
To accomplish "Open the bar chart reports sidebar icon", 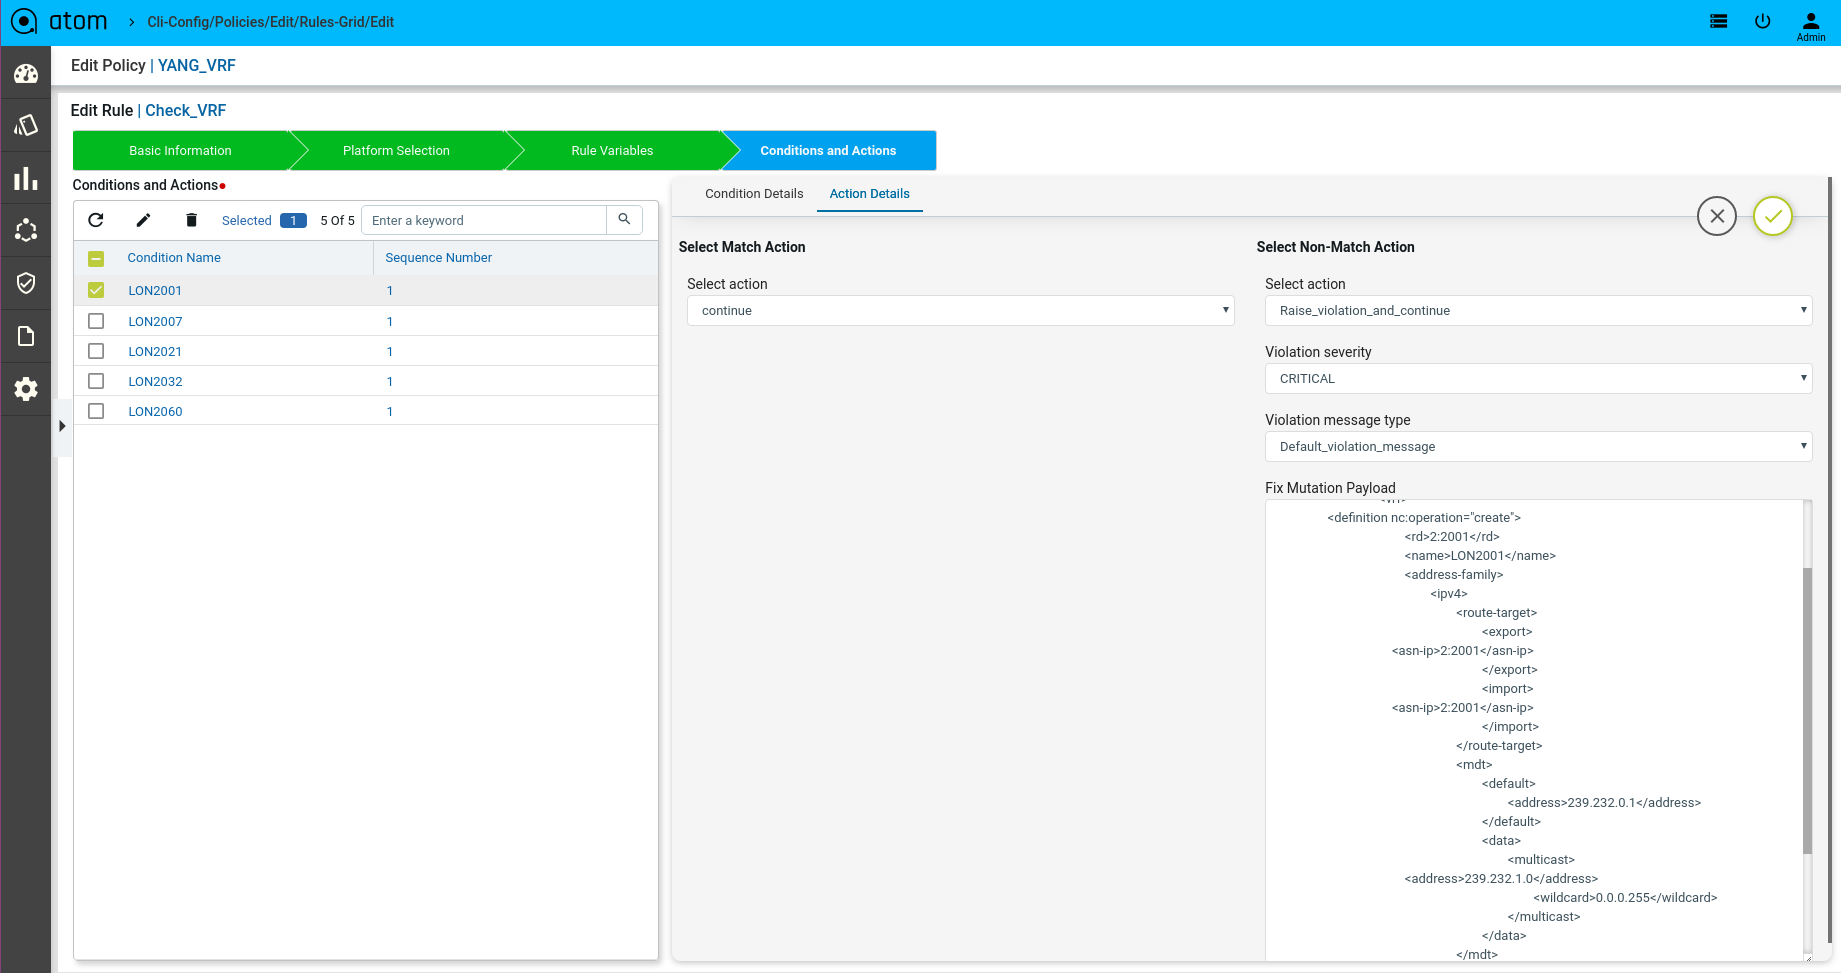I will pos(26,179).
